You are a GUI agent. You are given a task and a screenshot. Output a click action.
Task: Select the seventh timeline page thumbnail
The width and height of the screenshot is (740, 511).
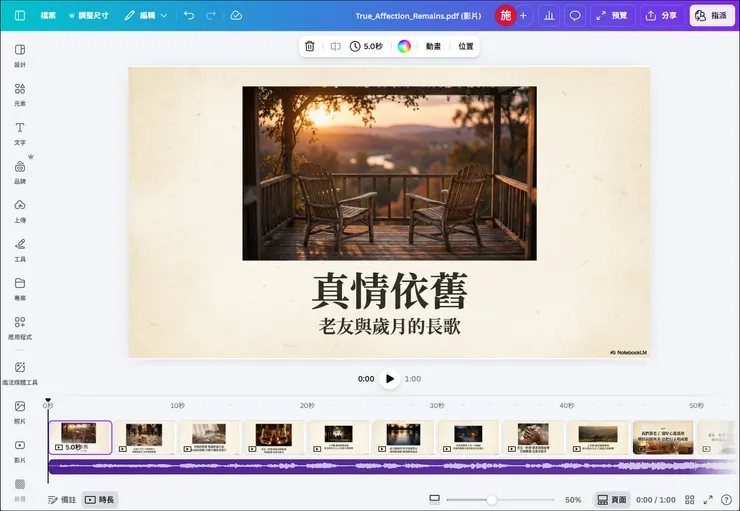click(x=469, y=437)
